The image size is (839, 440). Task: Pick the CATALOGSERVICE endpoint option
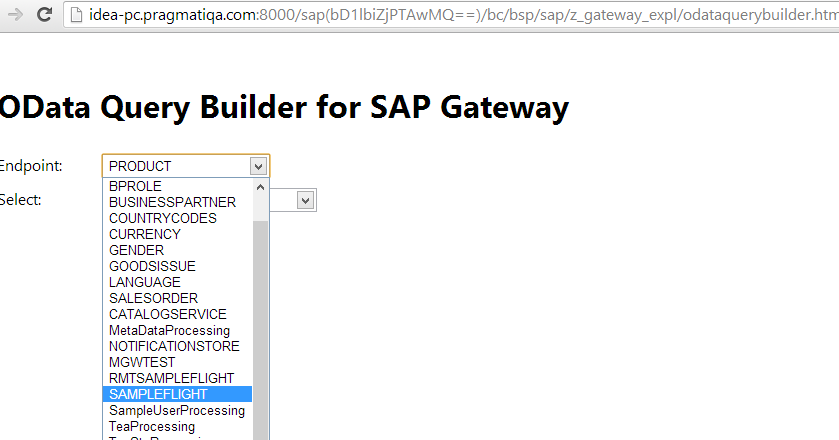point(177,314)
